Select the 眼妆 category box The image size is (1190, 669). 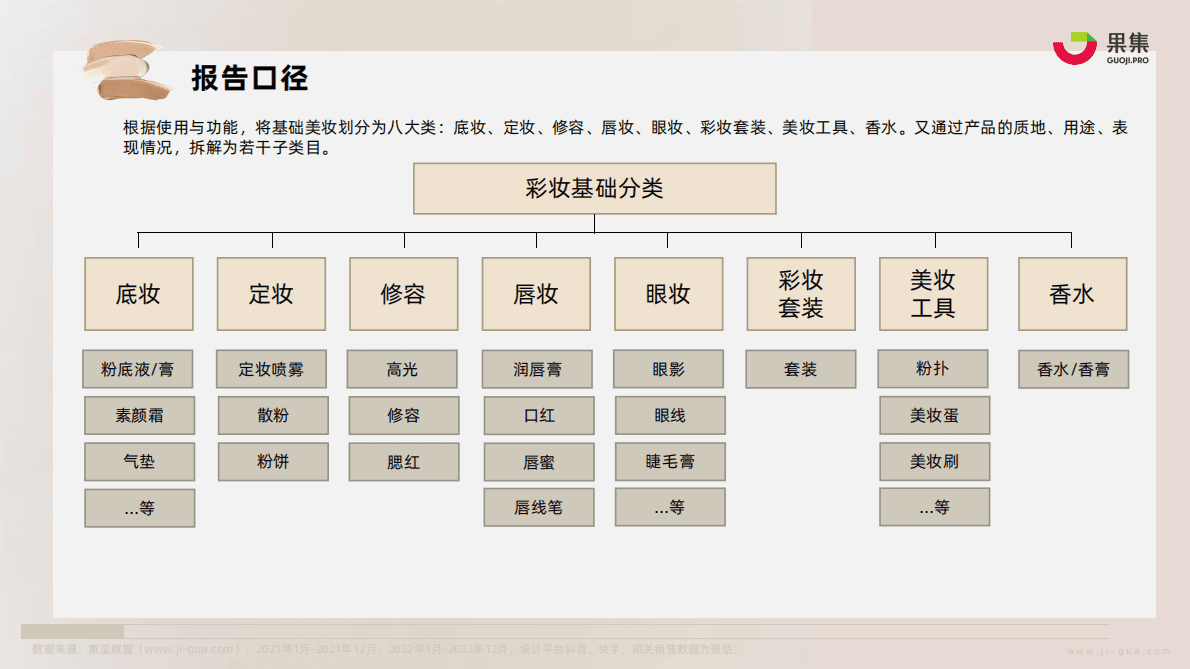click(x=668, y=294)
